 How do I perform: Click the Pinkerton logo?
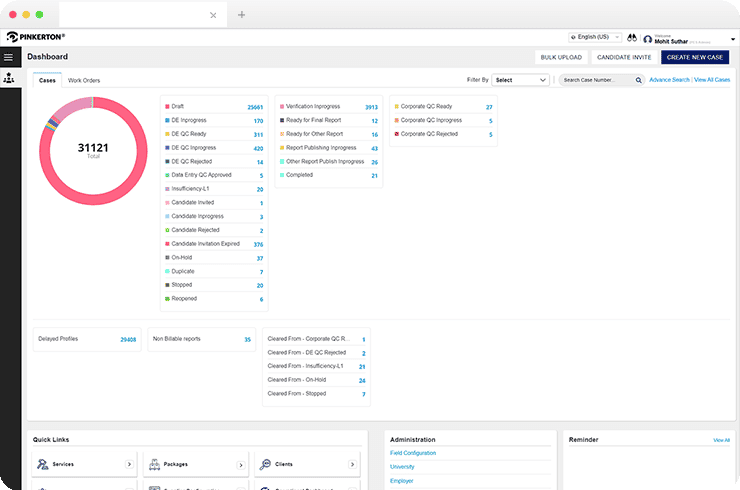tap(36, 37)
